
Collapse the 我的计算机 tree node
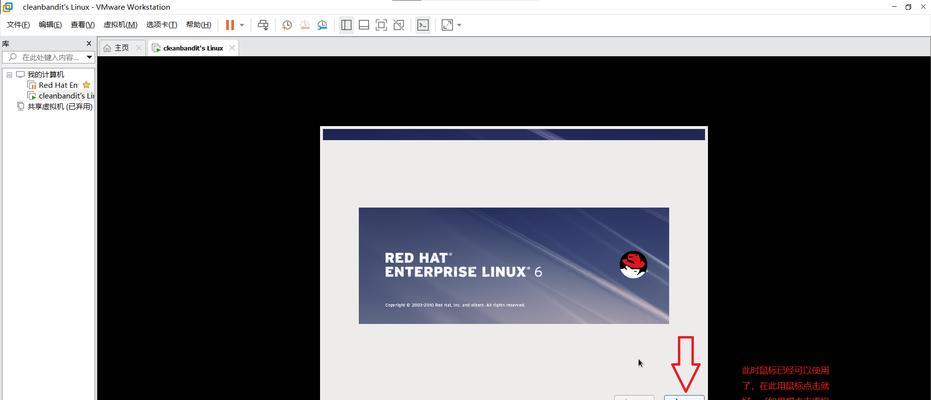tap(10, 75)
